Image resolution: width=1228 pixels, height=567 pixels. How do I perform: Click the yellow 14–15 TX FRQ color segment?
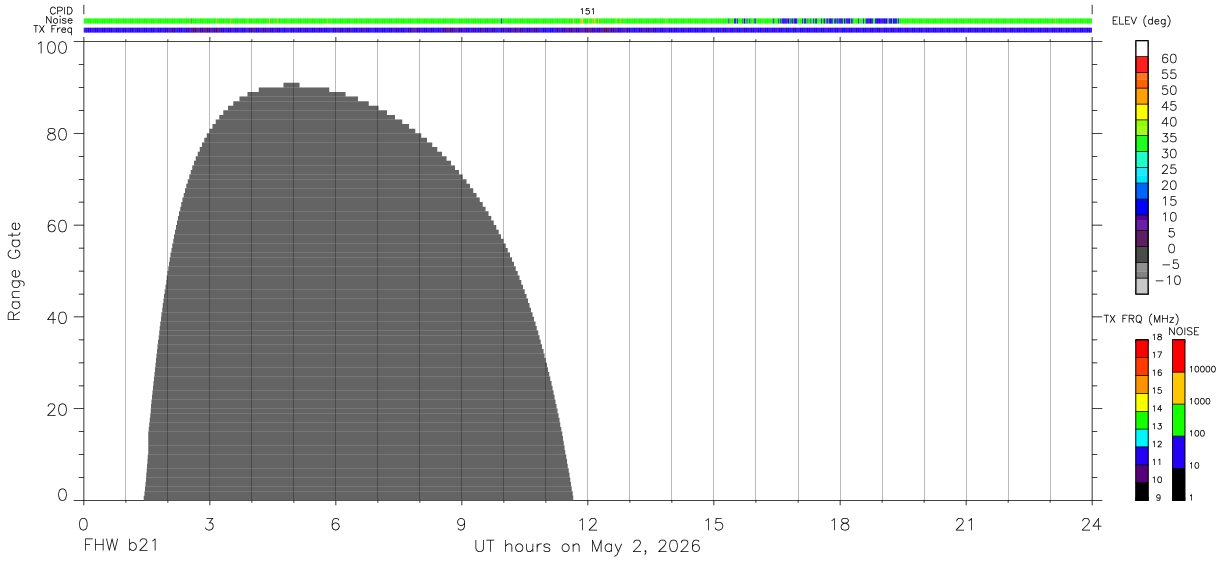click(x=1142, y=402)
